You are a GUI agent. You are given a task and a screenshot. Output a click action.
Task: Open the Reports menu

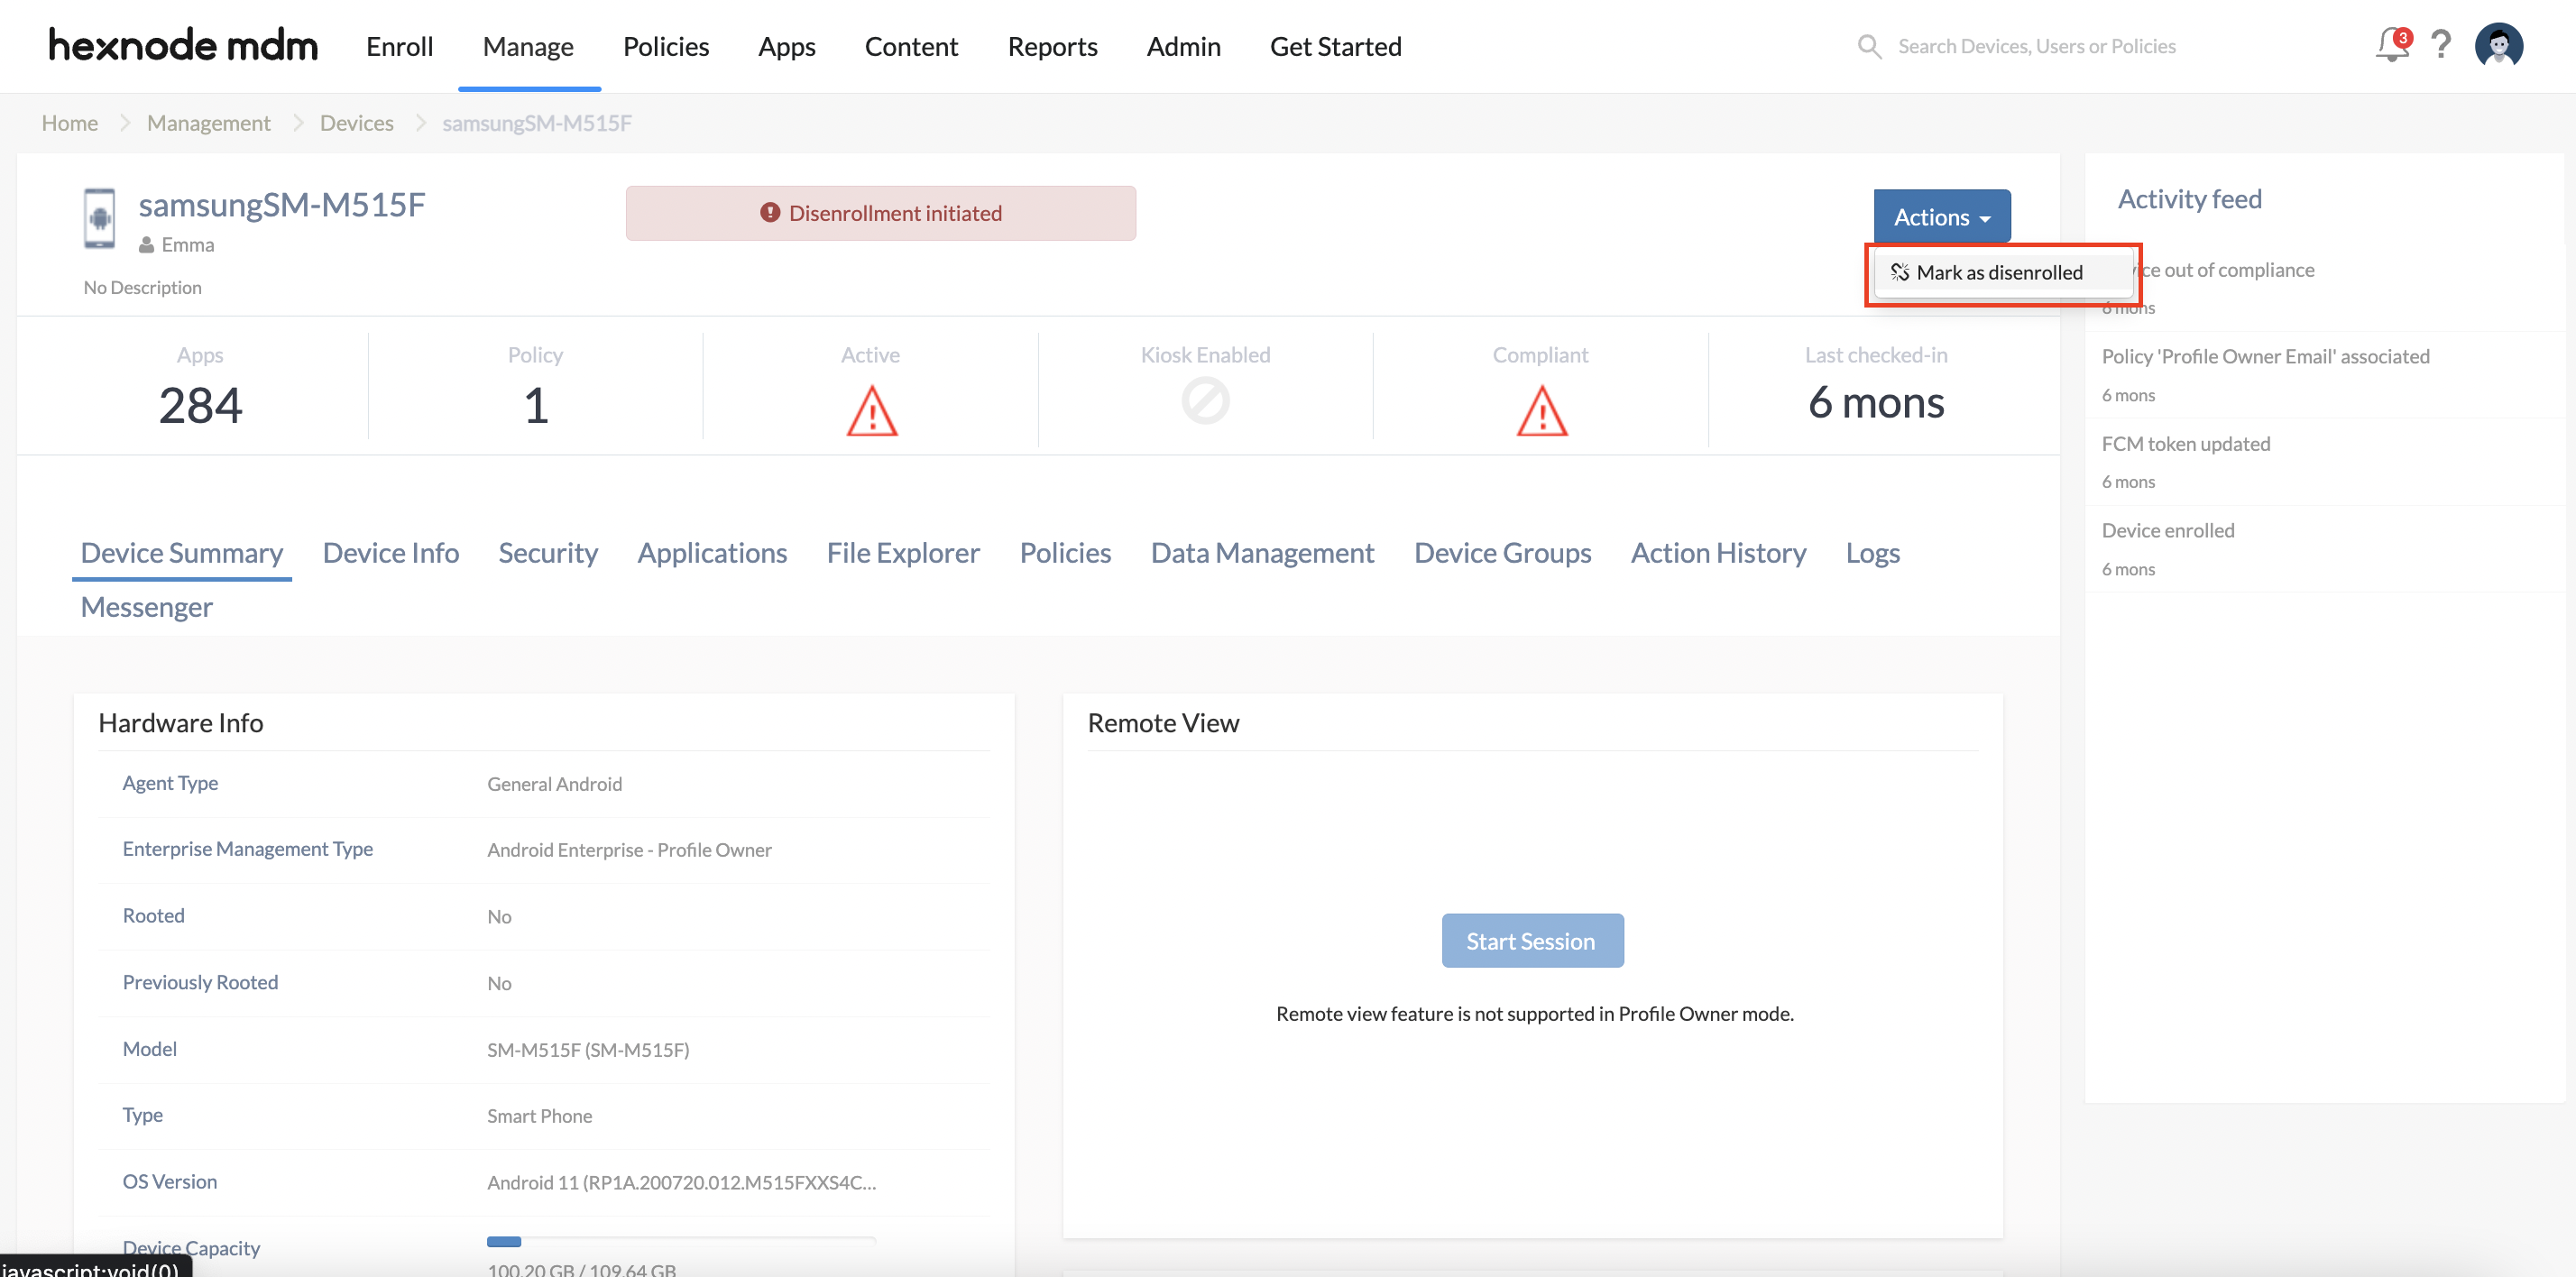1052,46
